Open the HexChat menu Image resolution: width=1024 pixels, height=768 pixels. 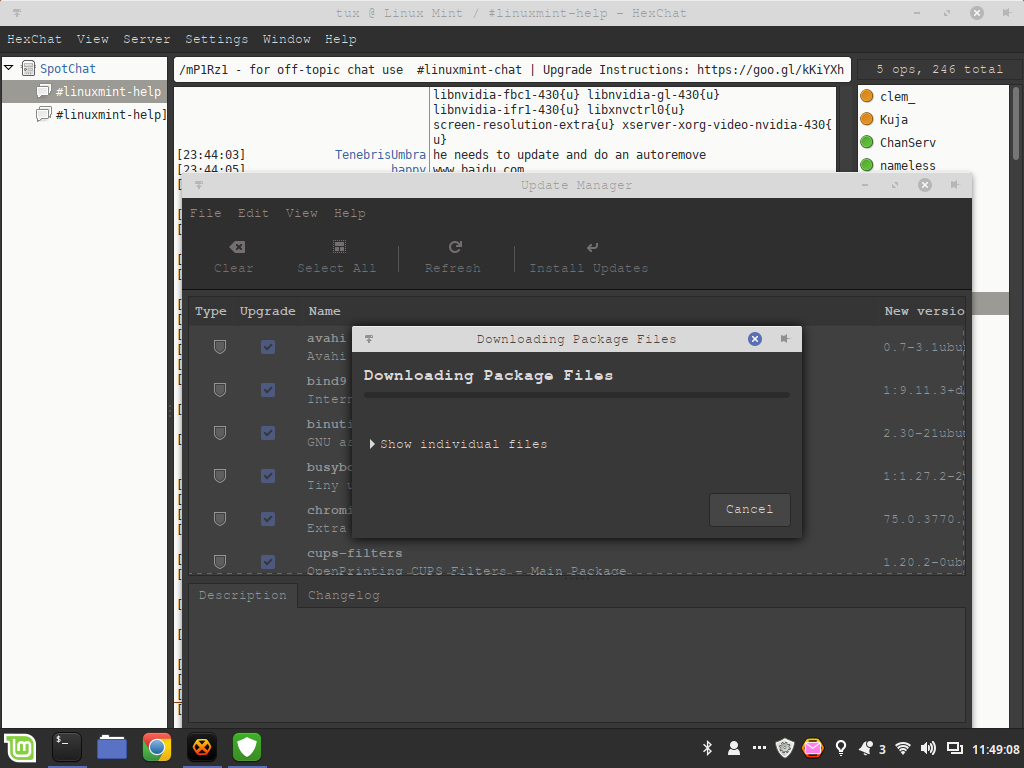(x=35, y=39)
